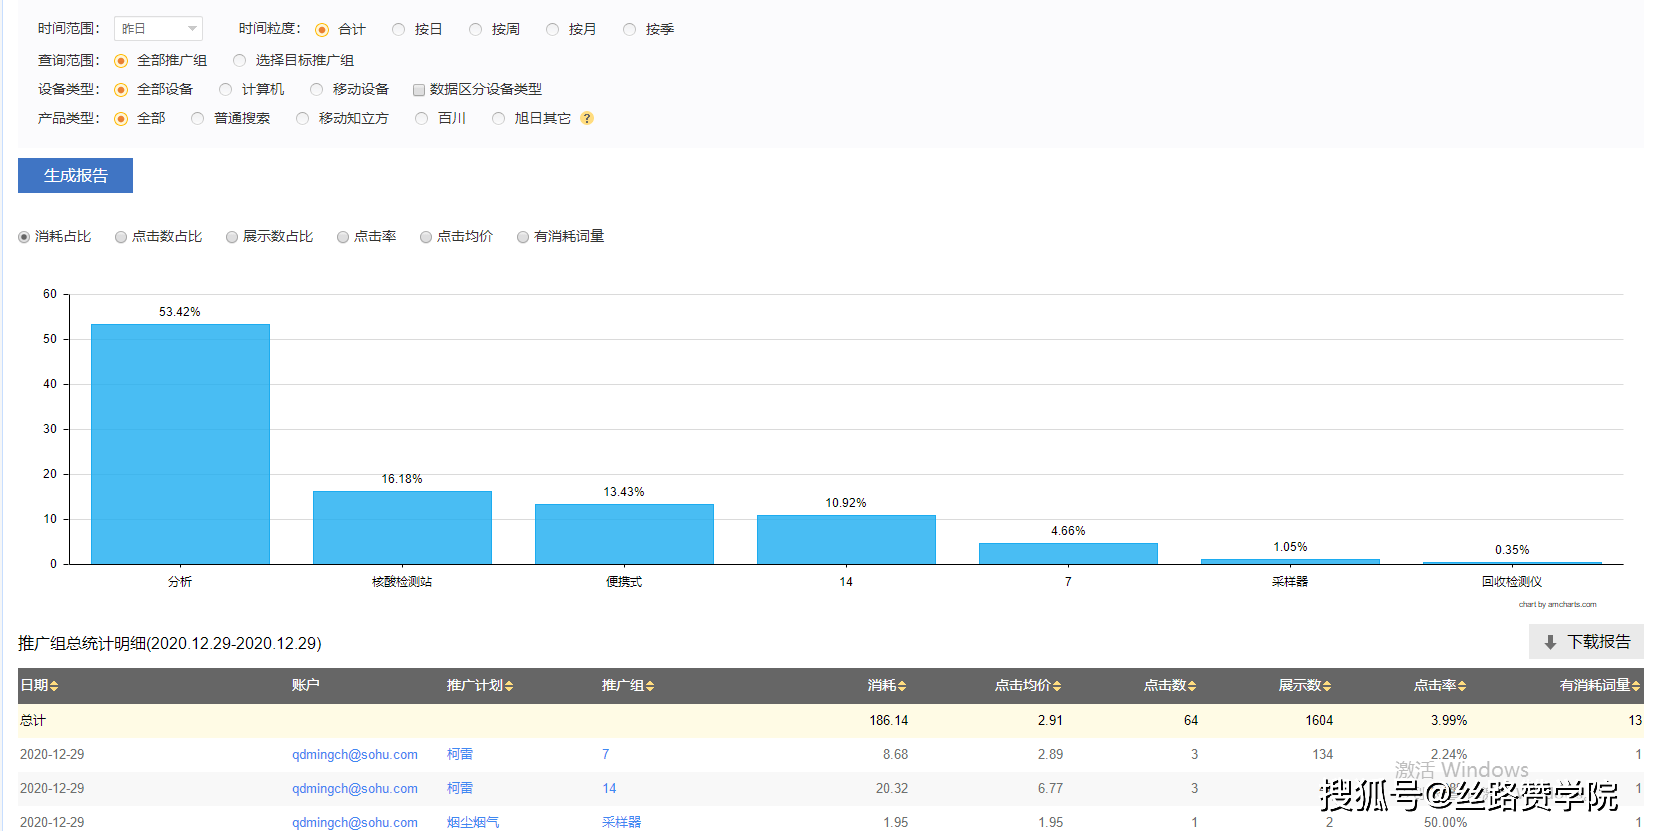Click the total 展示数 value 1604
Image resolution: width=1659 pixels, height=831 pixels.
pyautogui.click(x=1319, y=721)
